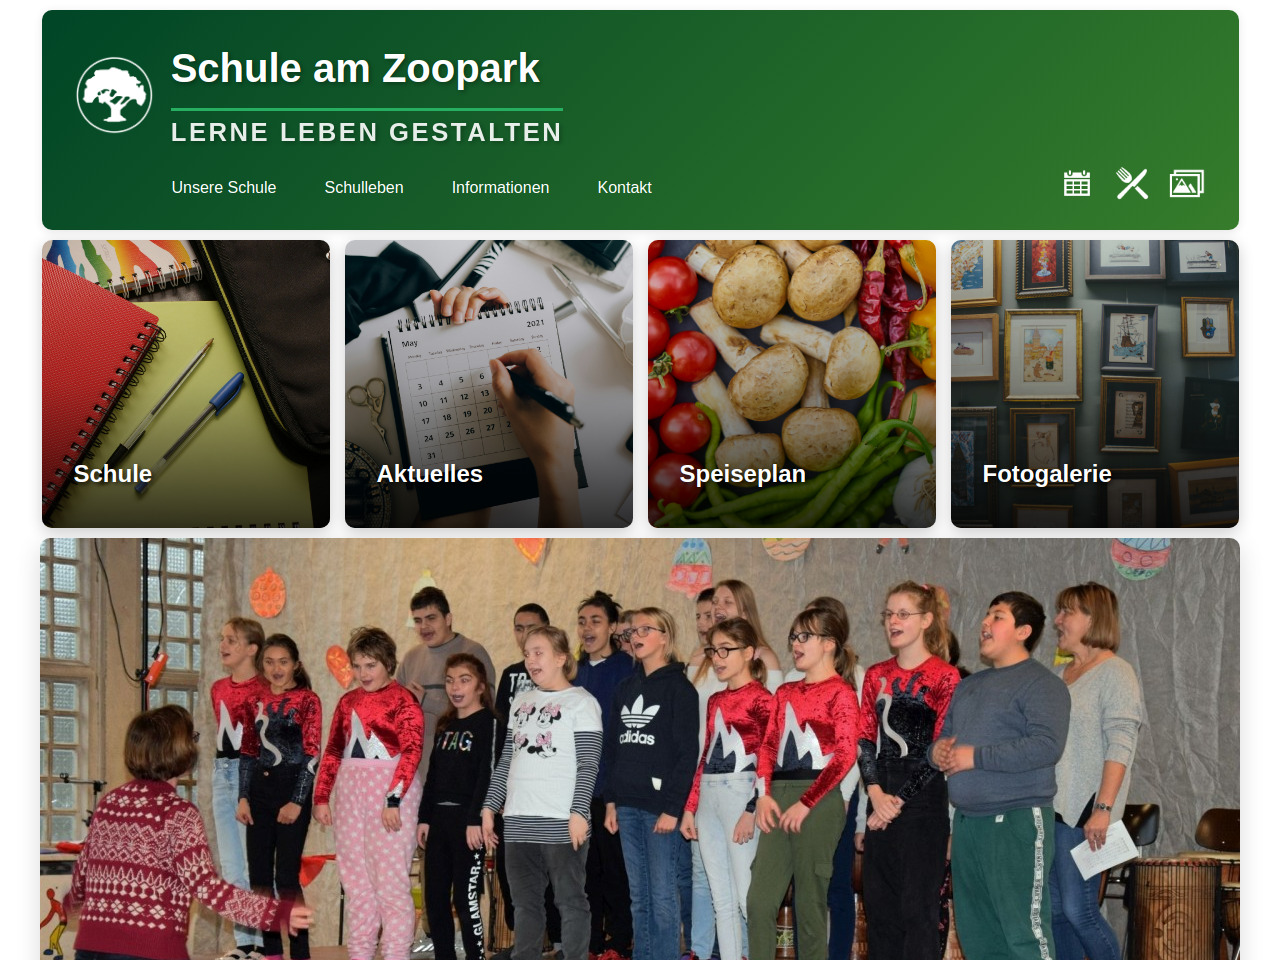Click the LERNE LEBEN GESTALTEN slogan

366,132
